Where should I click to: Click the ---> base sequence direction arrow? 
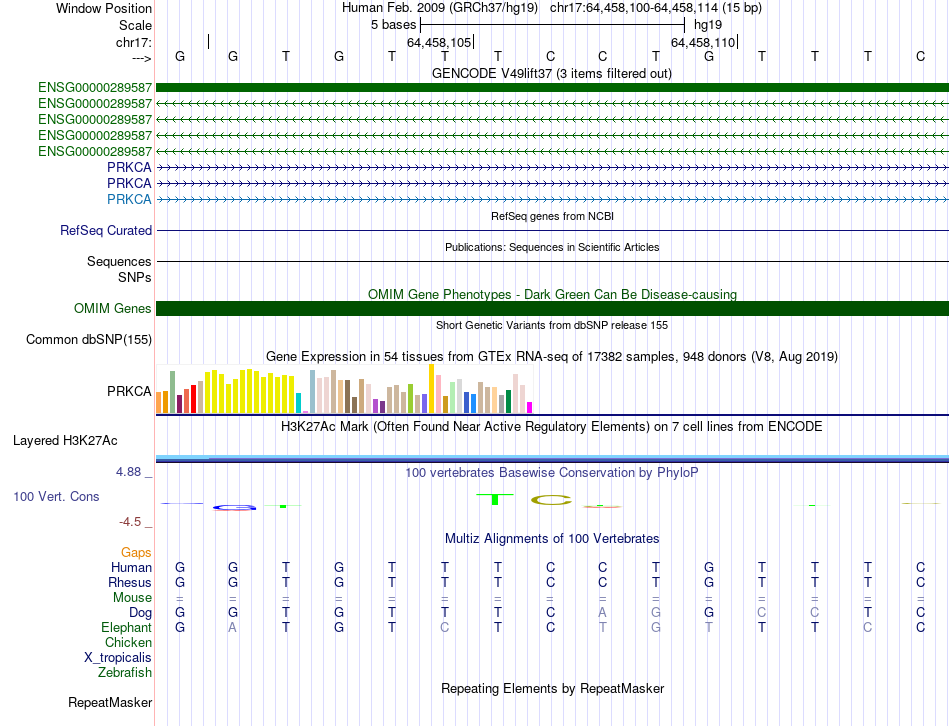141,58
